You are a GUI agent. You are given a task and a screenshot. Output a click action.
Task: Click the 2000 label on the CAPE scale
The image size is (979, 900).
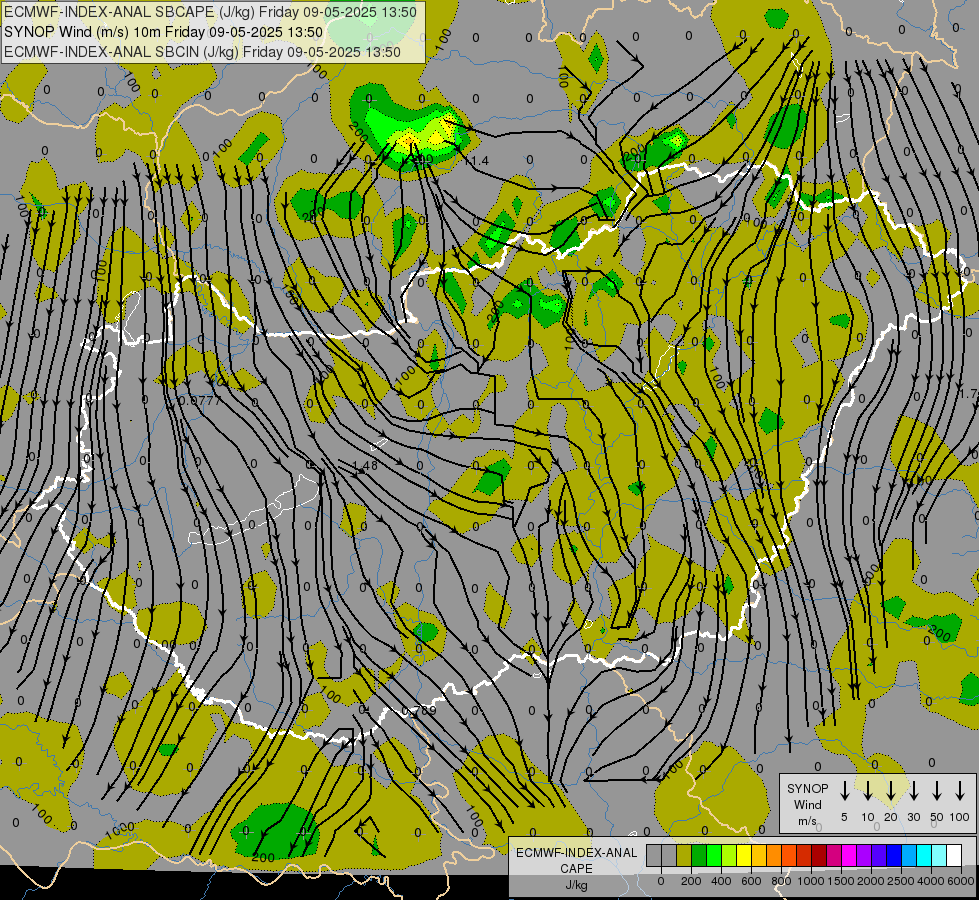[871, 881]
